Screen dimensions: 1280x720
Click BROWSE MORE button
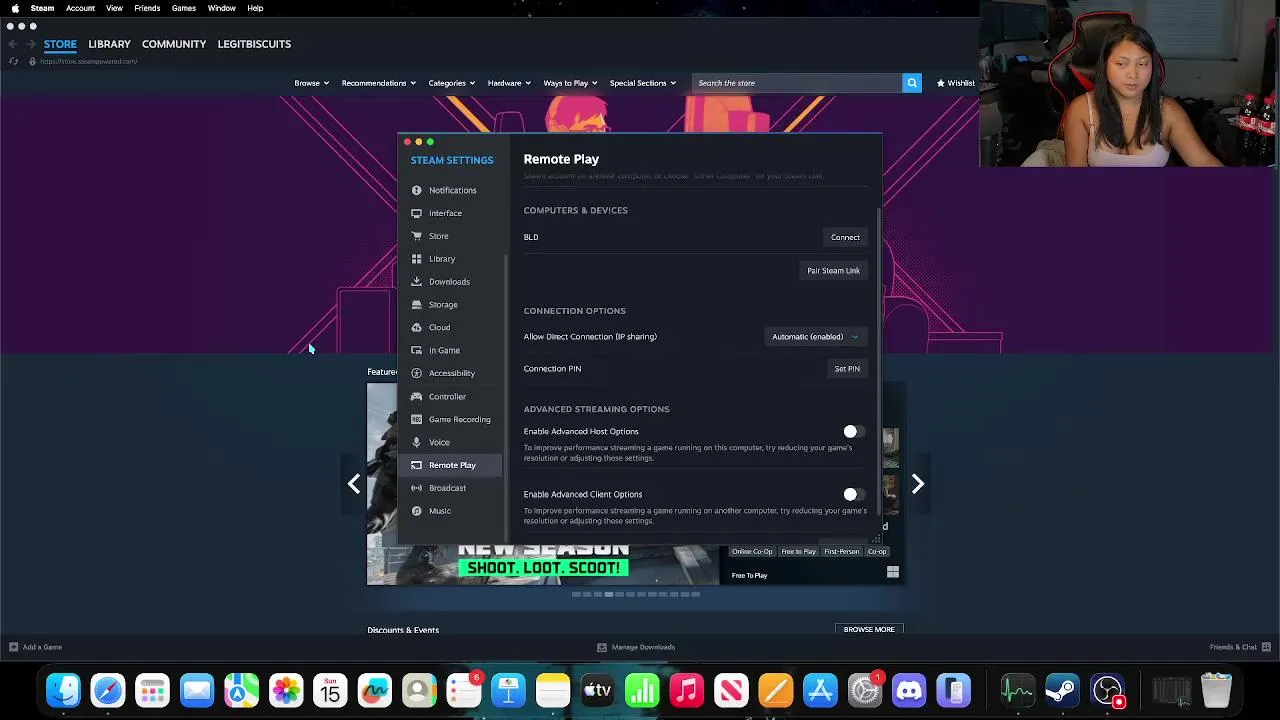(x=869, y=630)
